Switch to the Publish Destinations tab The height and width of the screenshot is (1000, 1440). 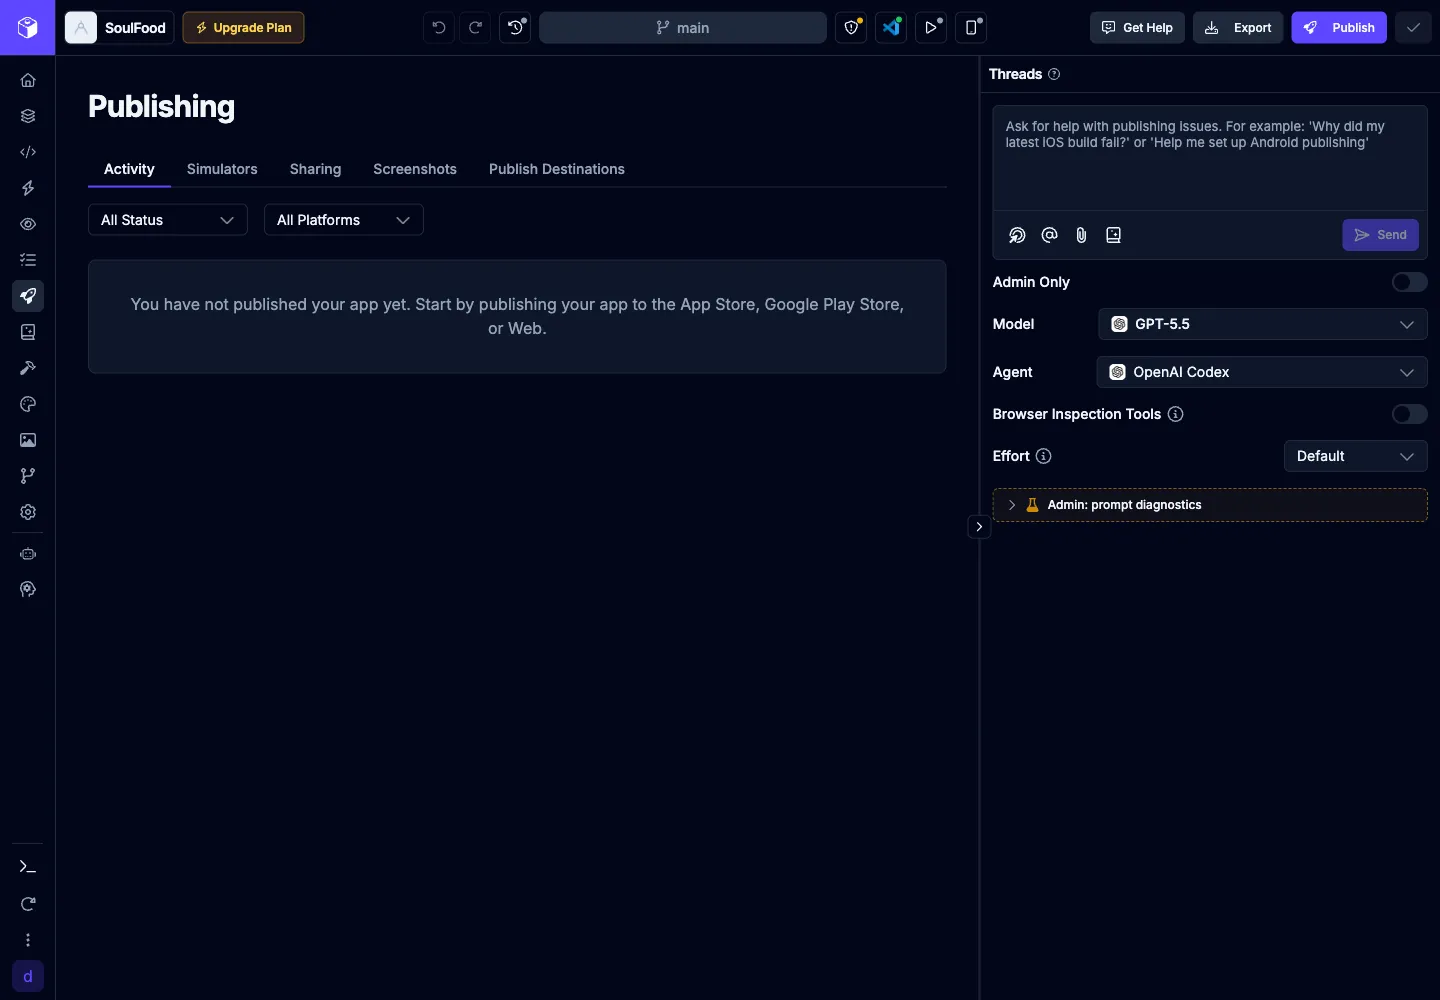pos(557,169)
